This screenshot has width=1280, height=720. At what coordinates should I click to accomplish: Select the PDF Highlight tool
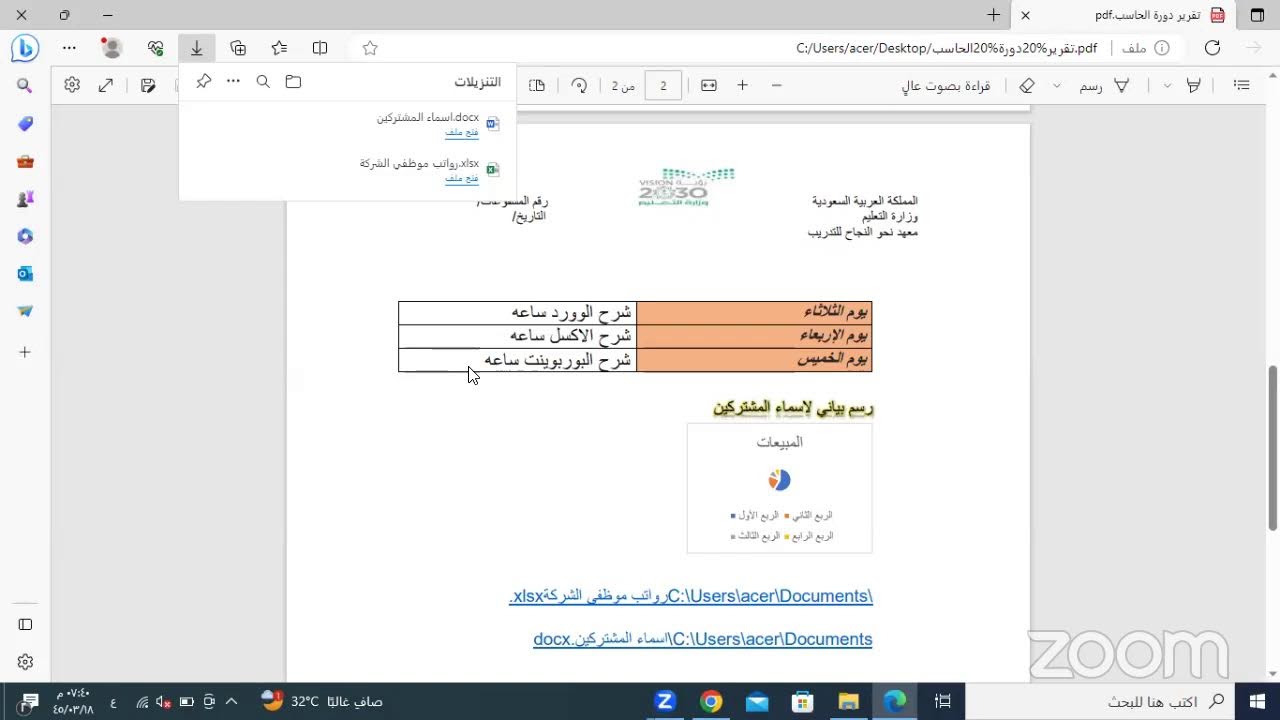[x=1193, y=85]
